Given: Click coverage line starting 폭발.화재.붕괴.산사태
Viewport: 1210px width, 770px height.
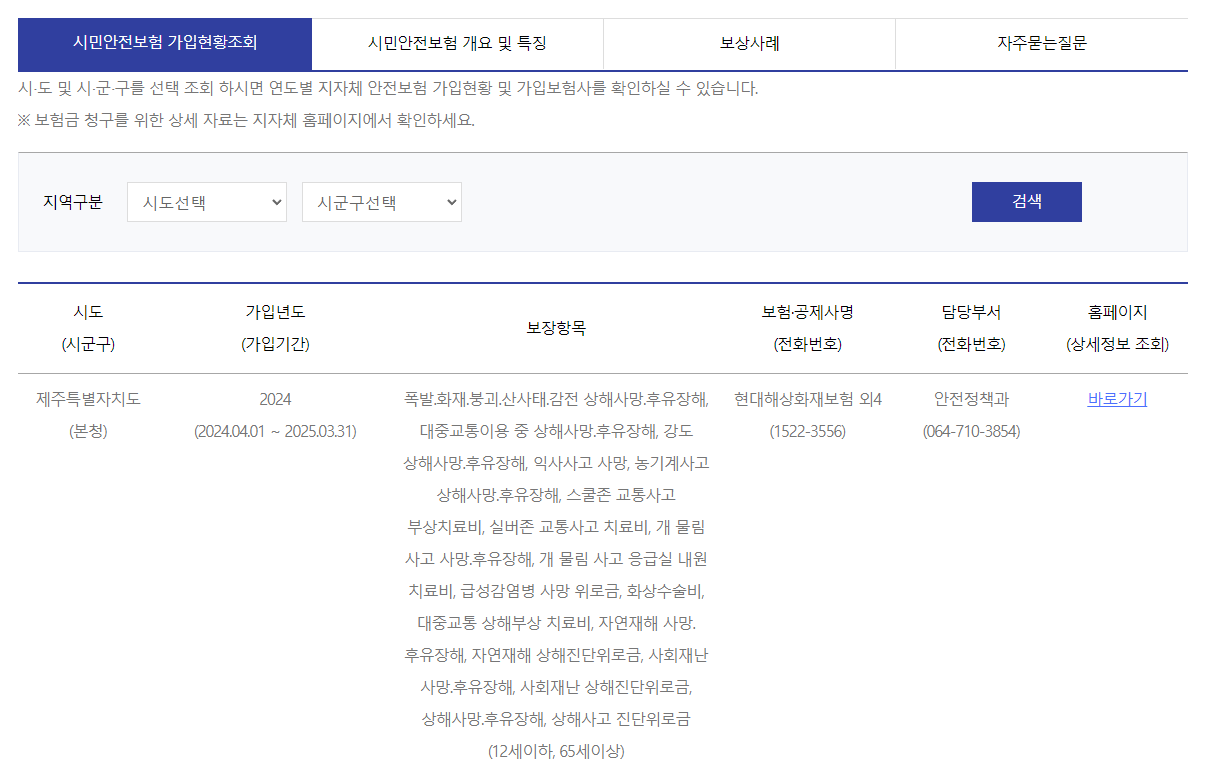Looking at the screenshot, I should (x=556, y=399).
